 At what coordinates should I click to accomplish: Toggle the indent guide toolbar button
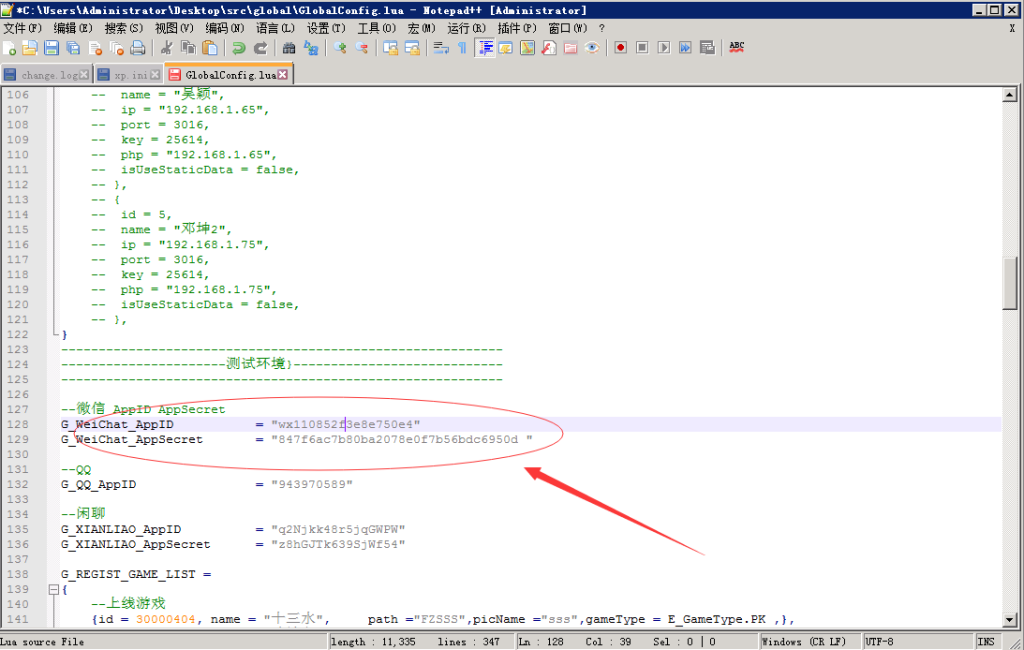484,48
